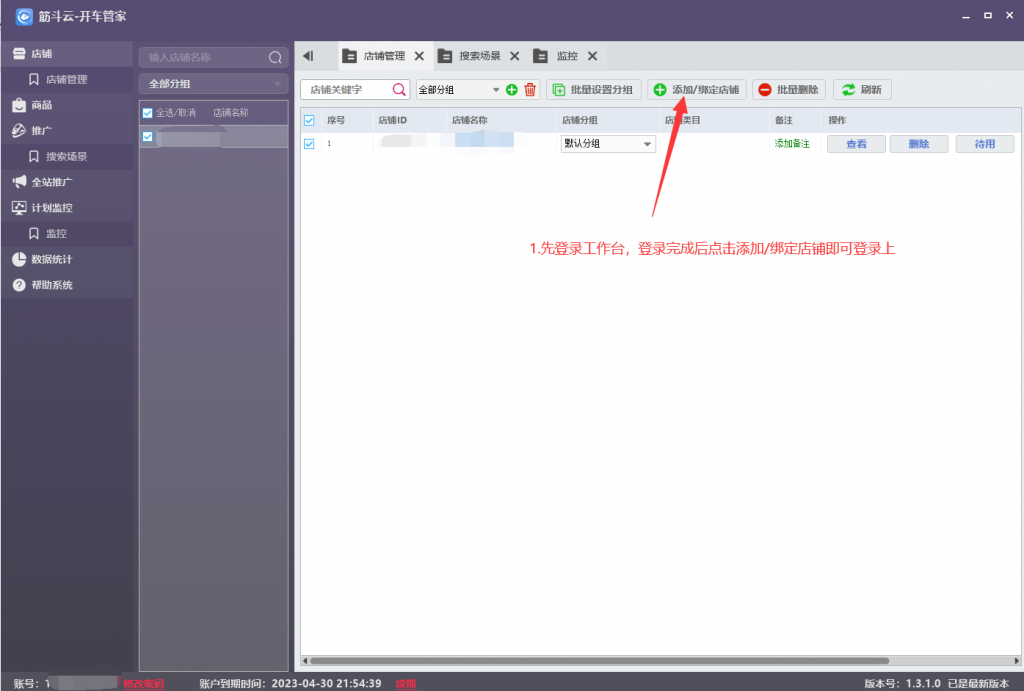Toggle the 全选/取消 checkbox
This screenshot has width=1024, height=691.
148,113
